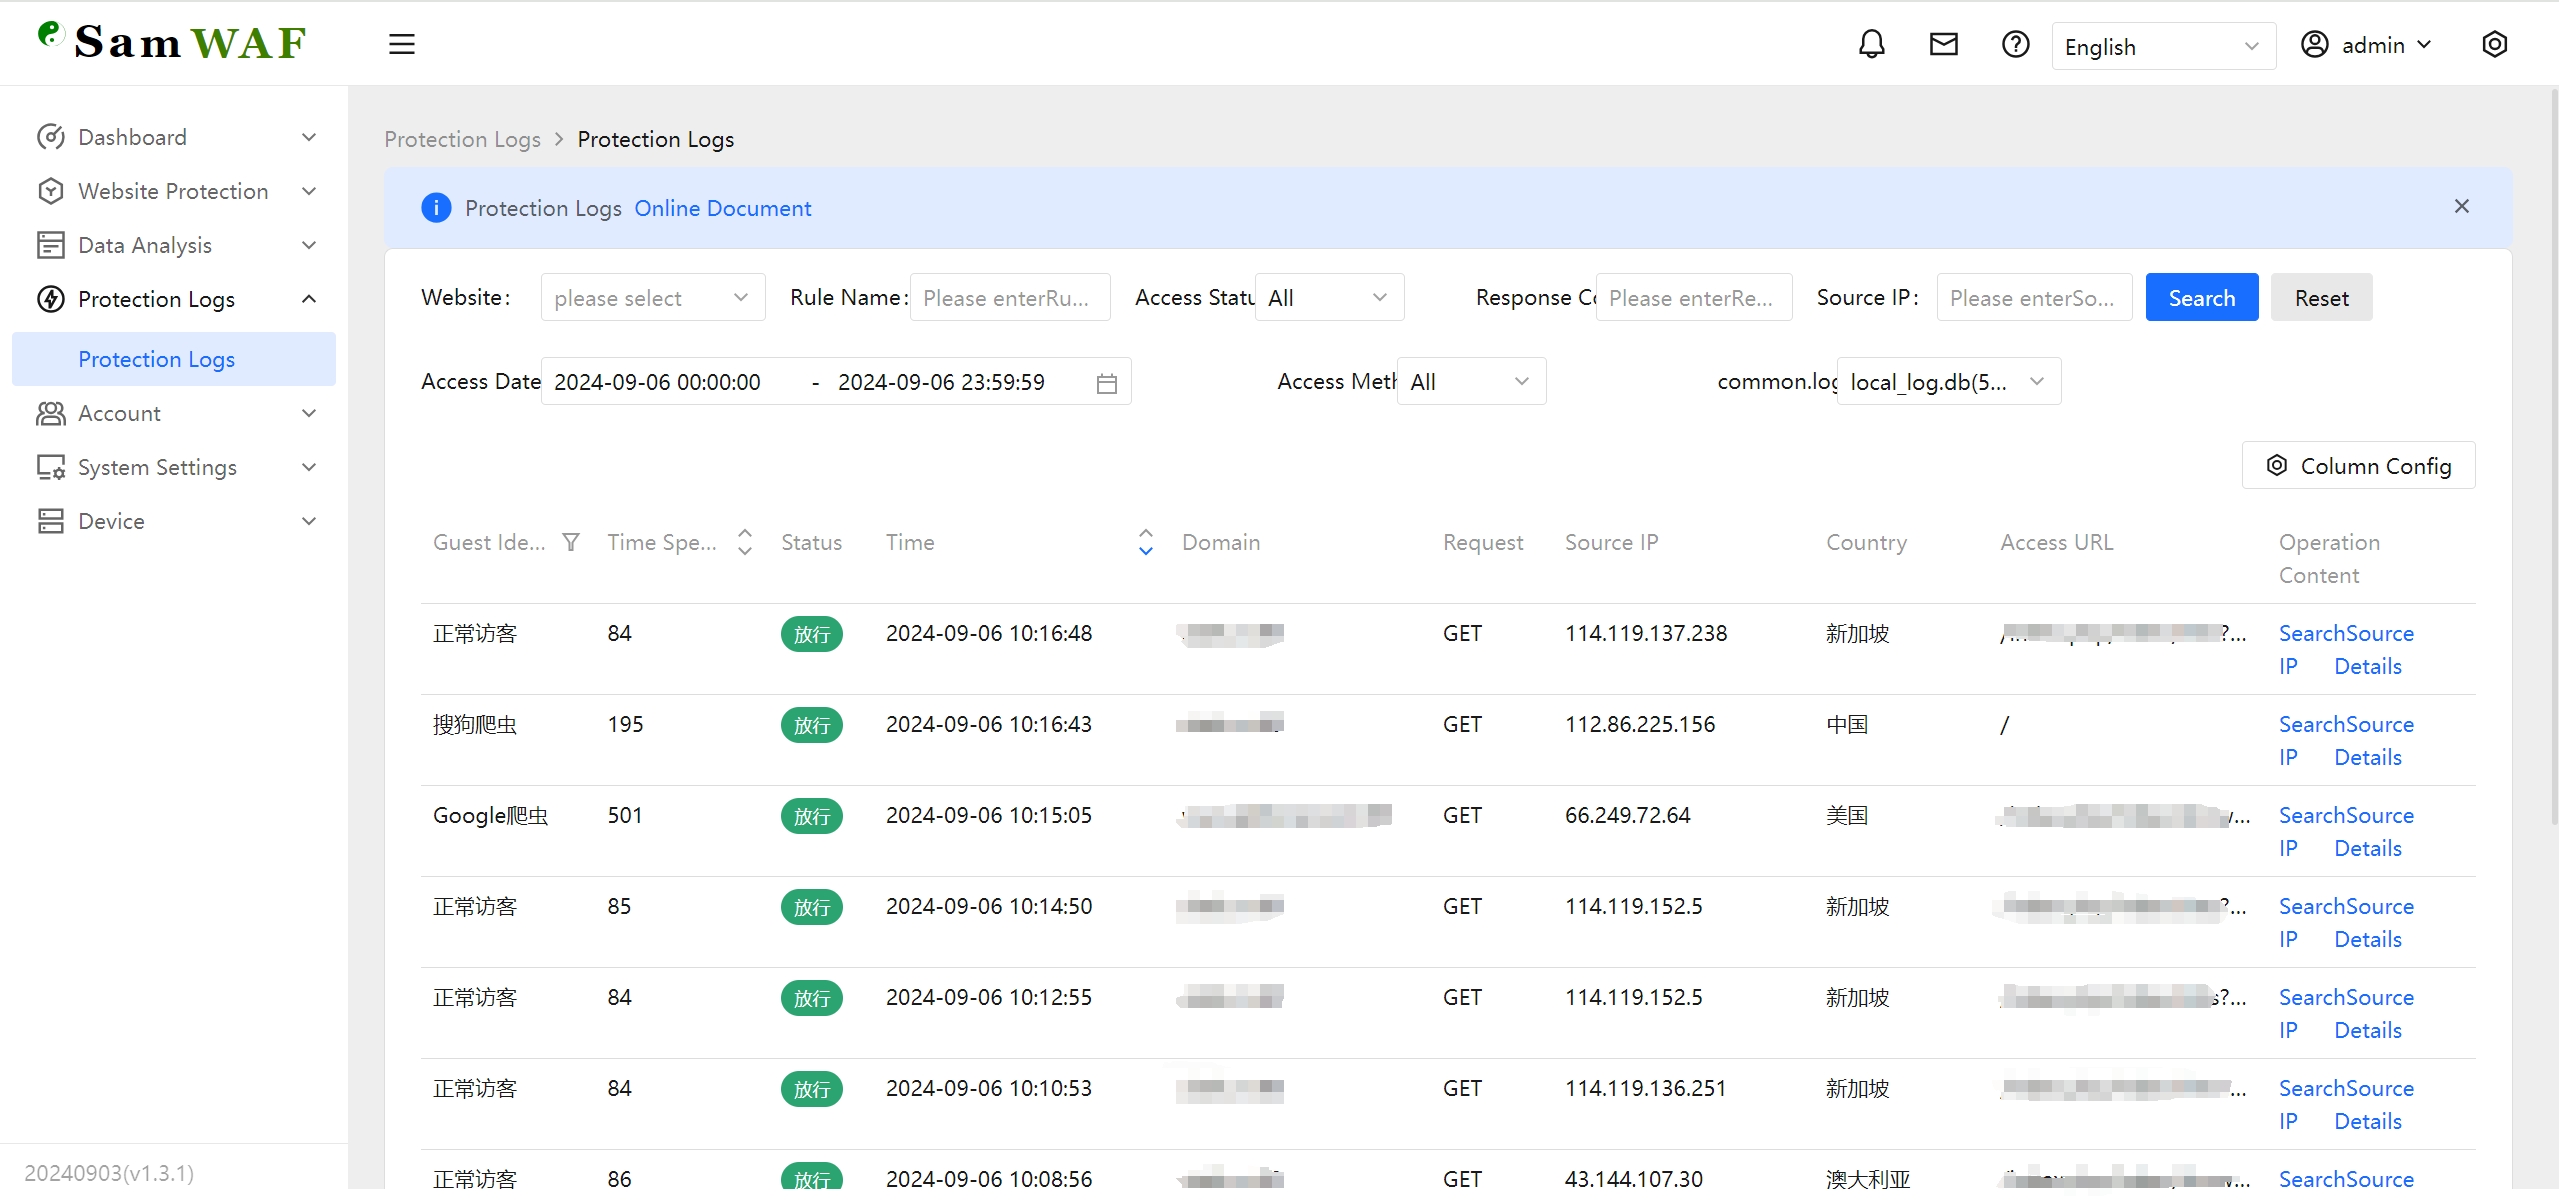
Task: Expand the Website Protection sidebar menu
Action: (x=174, y=191)
